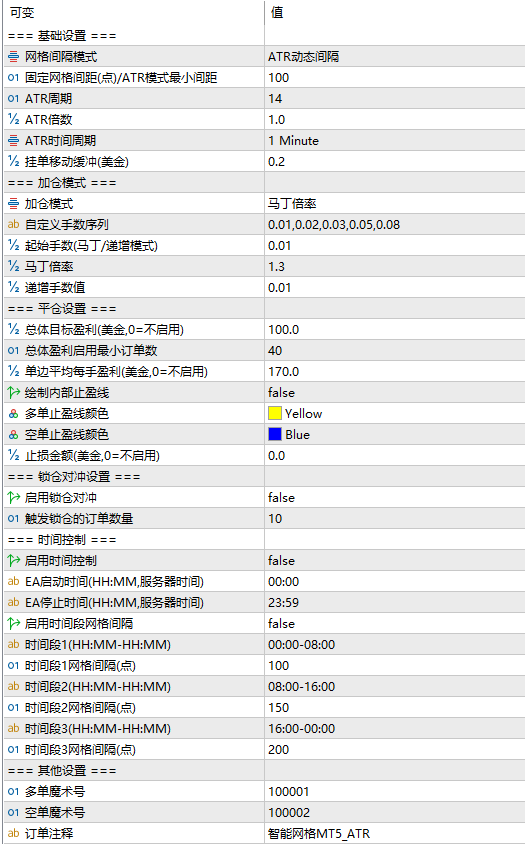The width and height of the screenshot is (525, 844).
Task: Click the string icon beside EA启动时间
Action: (x=13, y=581)
